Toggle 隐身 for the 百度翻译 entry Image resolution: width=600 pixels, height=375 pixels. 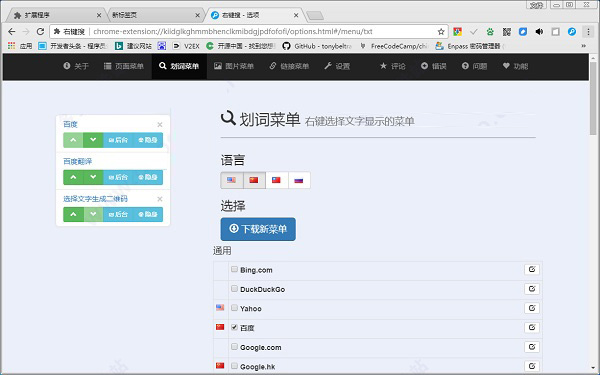[x=148, y=177]
